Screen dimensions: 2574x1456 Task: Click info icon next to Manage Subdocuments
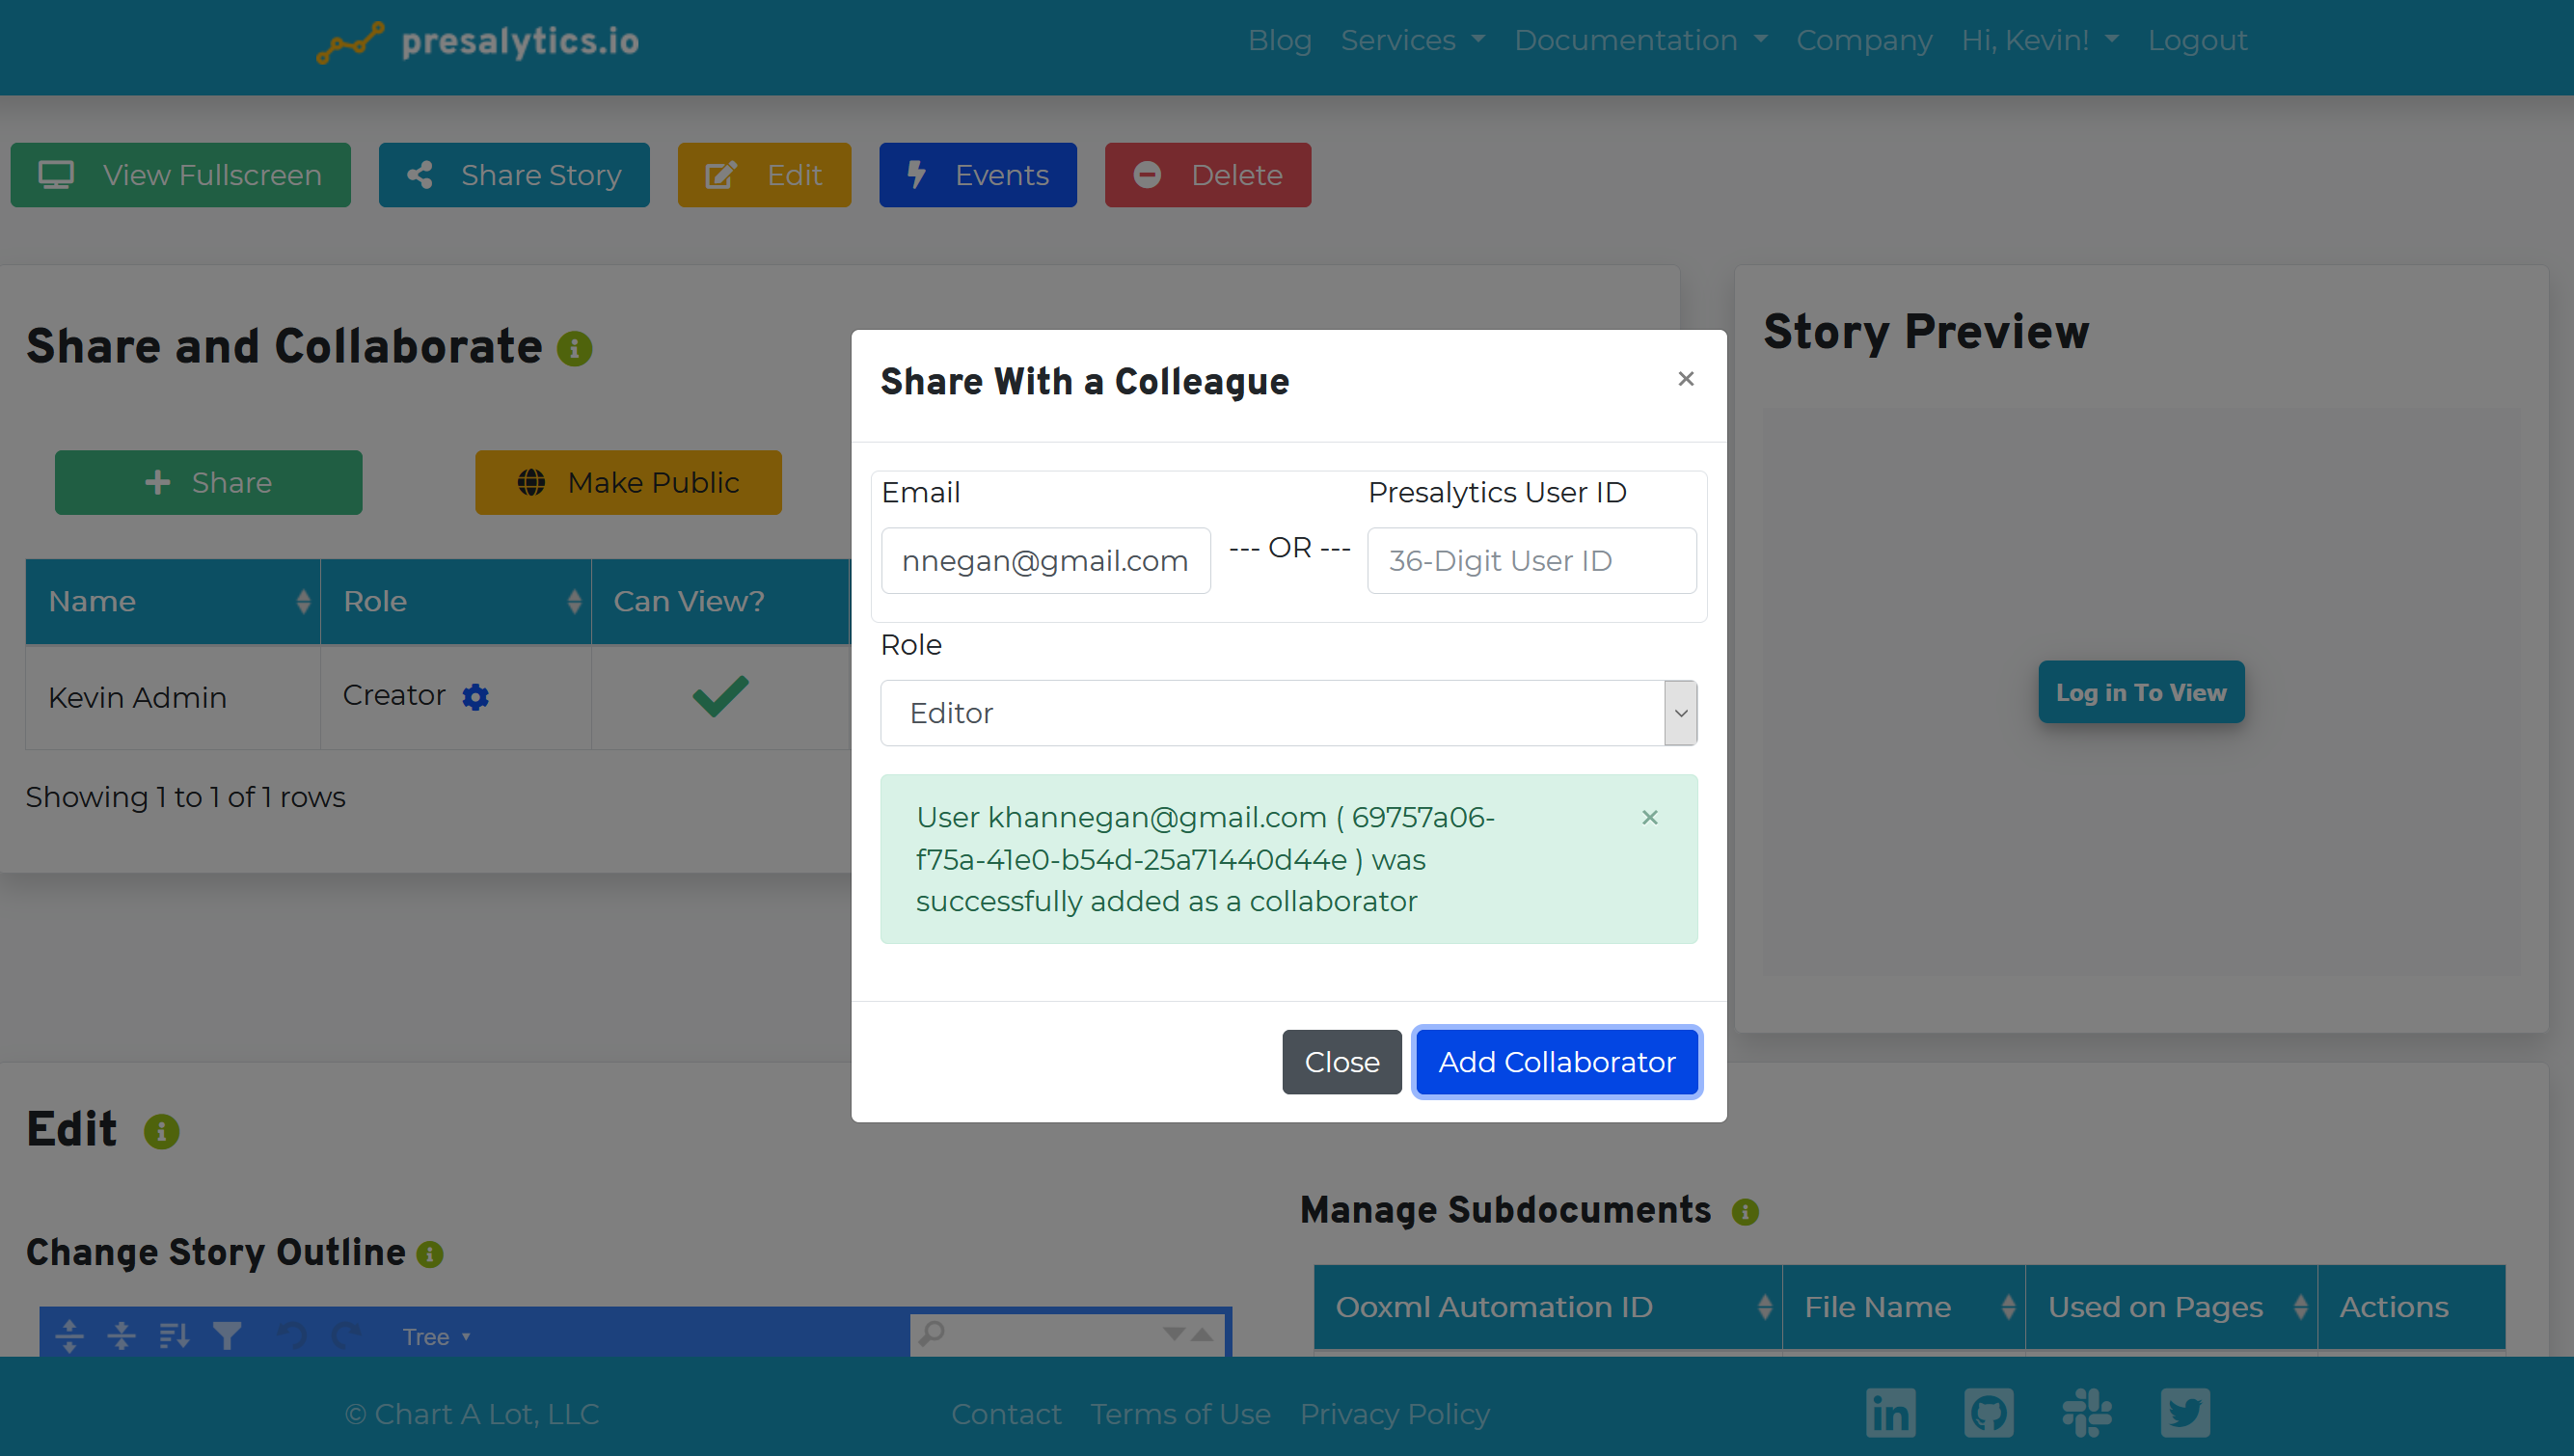[1745, 1212]
